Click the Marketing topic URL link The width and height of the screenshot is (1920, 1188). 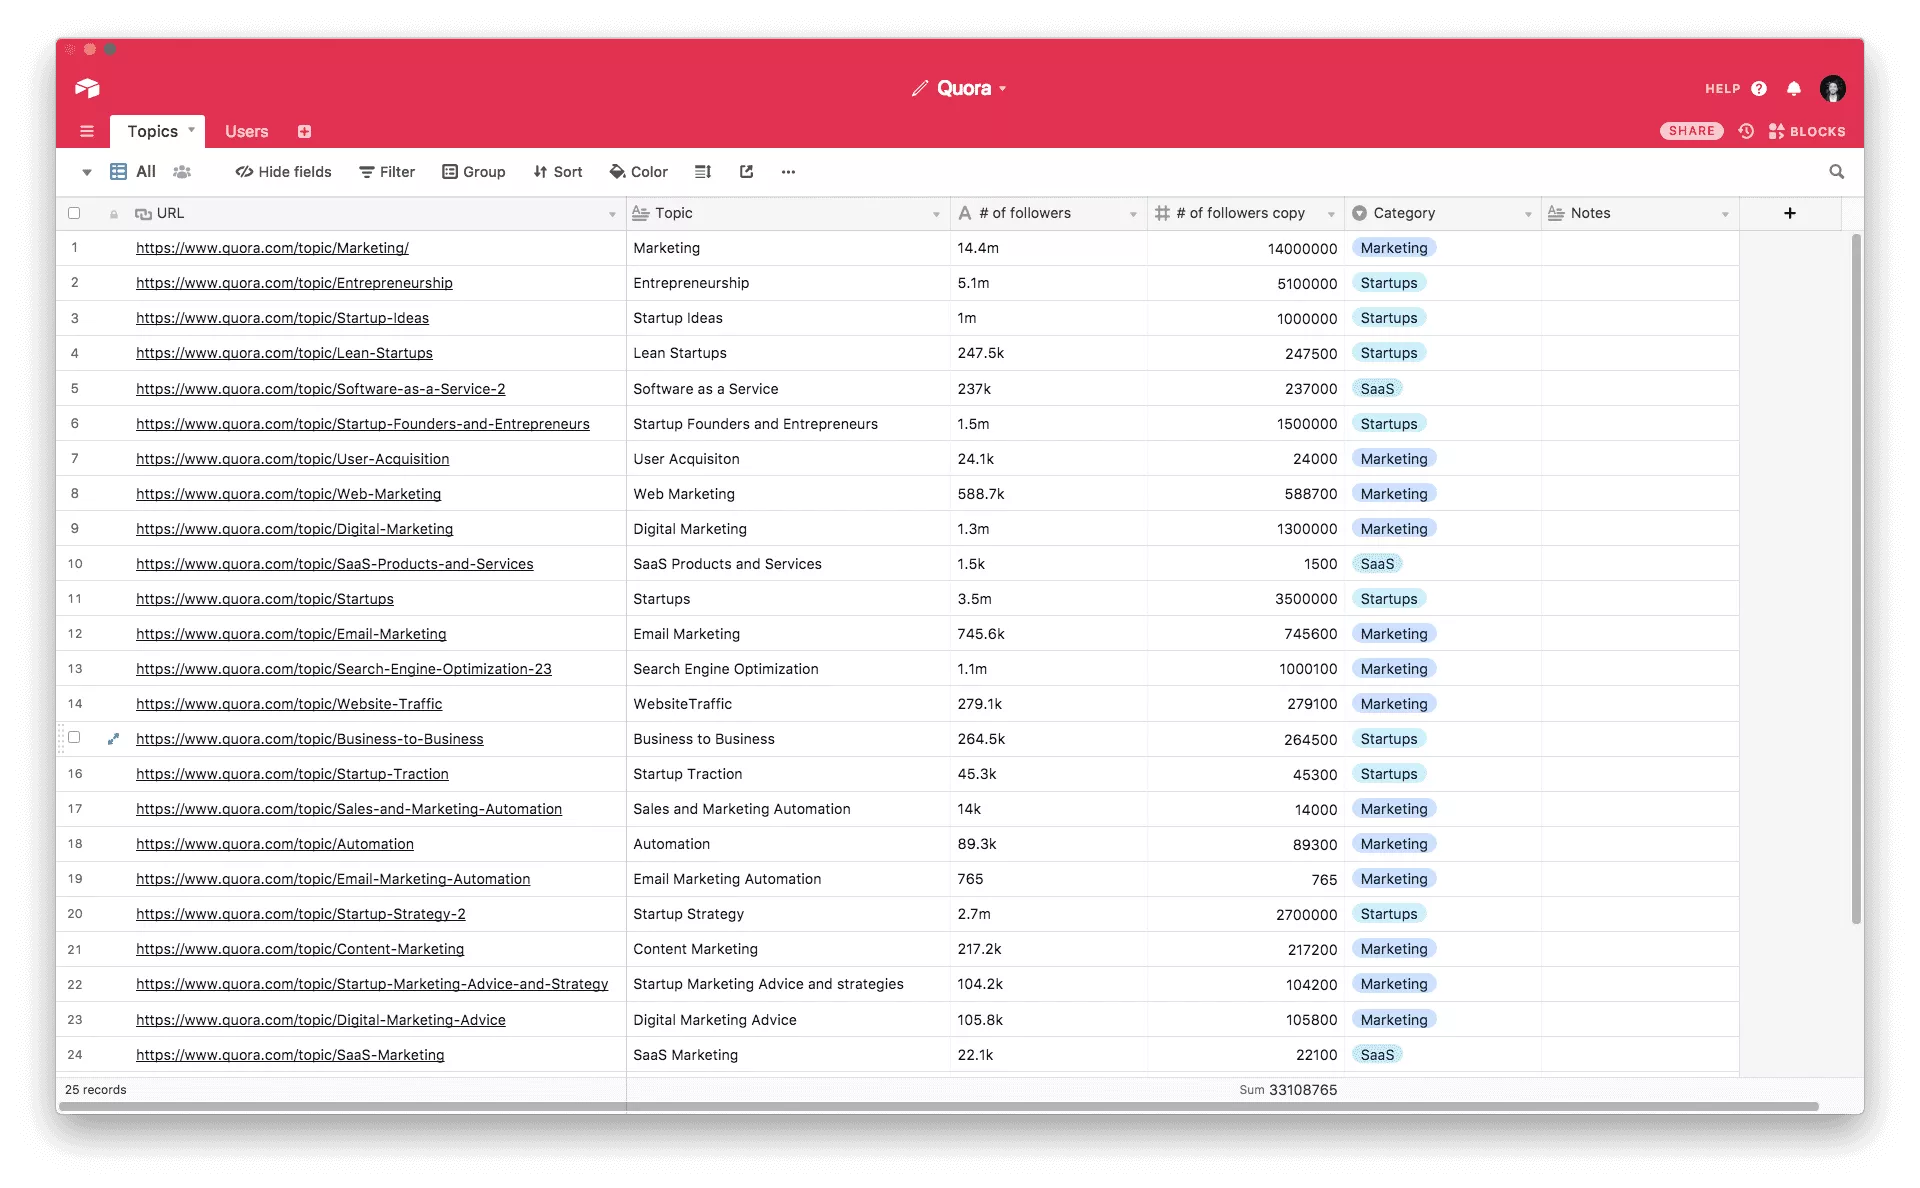272,247
